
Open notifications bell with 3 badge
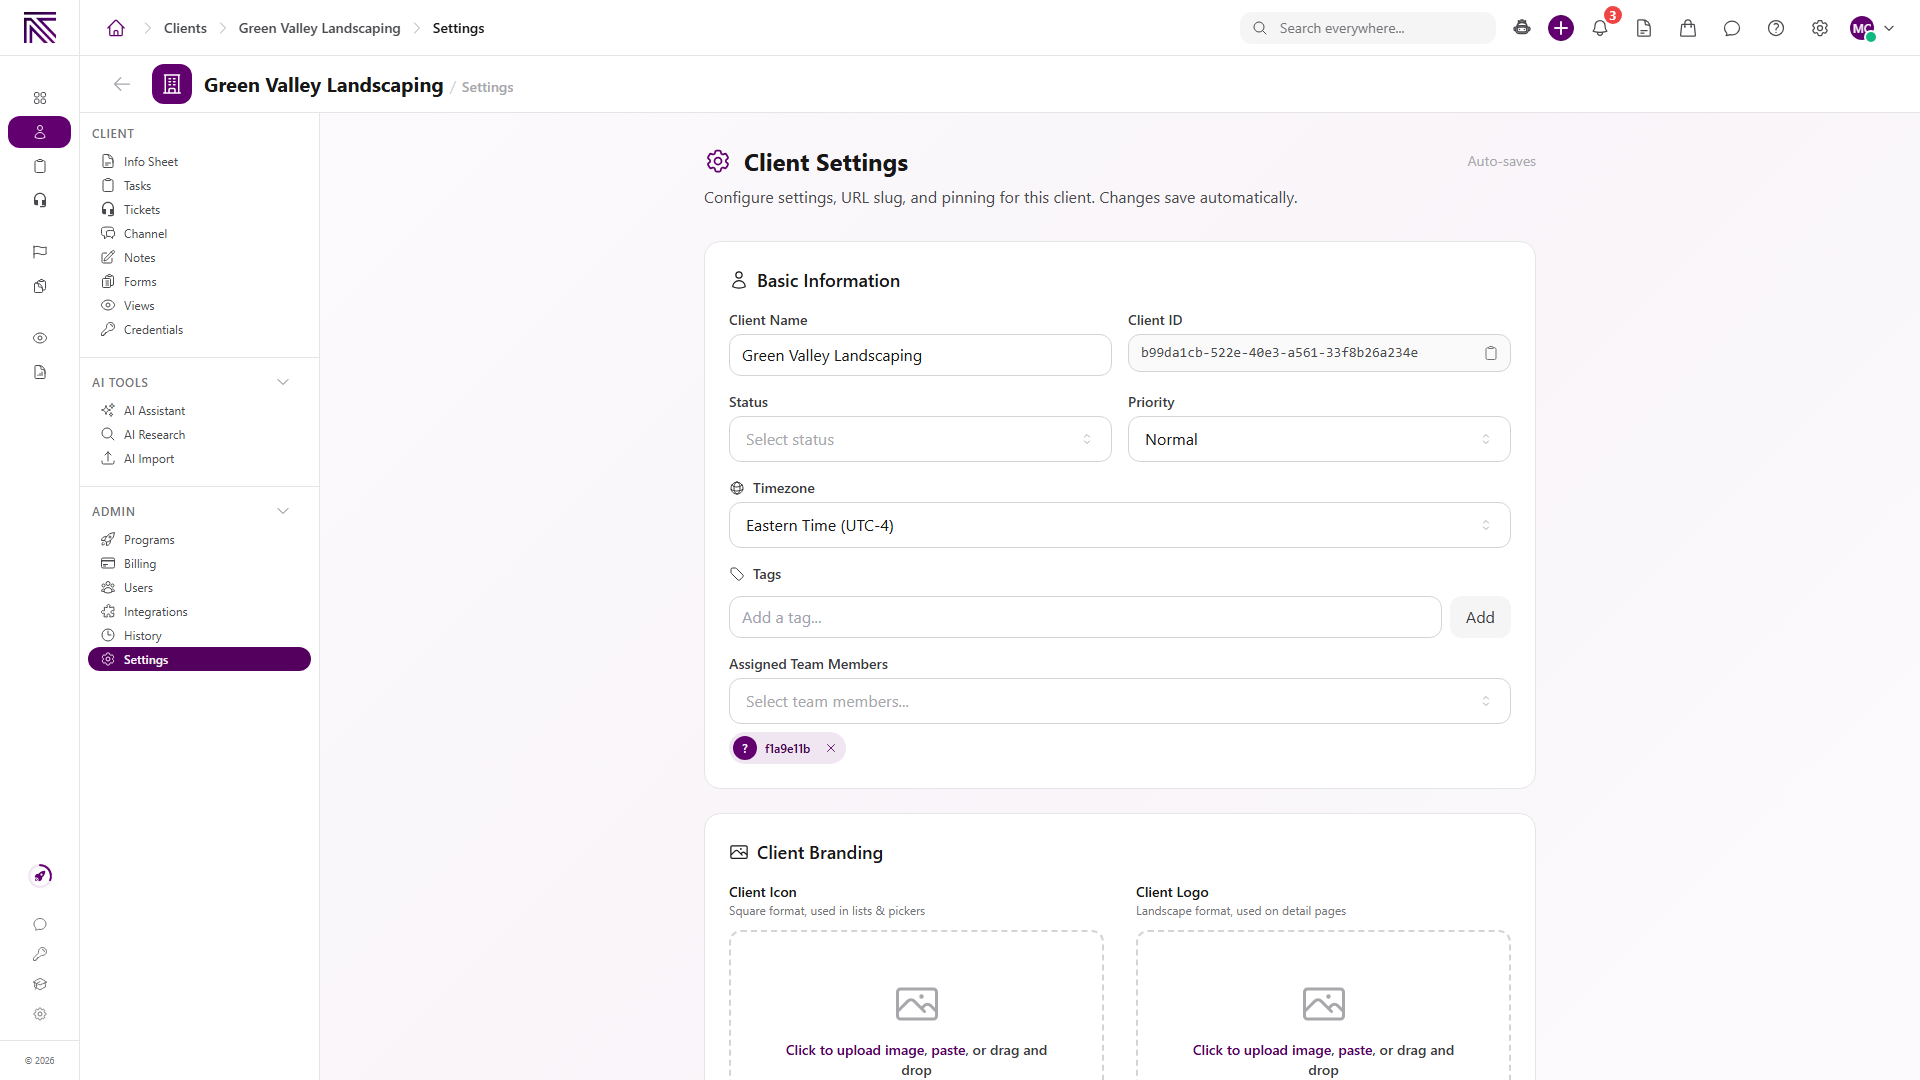(1600, 28)
